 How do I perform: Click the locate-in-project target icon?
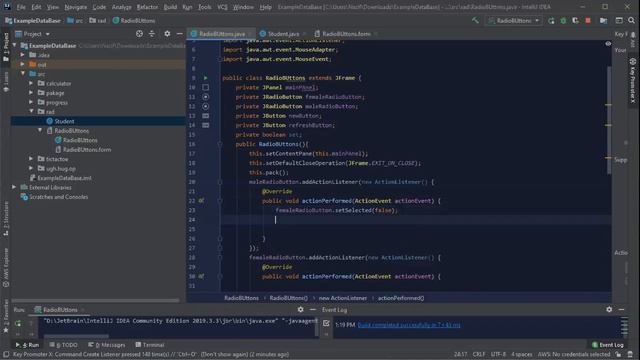tap(139, 34)
